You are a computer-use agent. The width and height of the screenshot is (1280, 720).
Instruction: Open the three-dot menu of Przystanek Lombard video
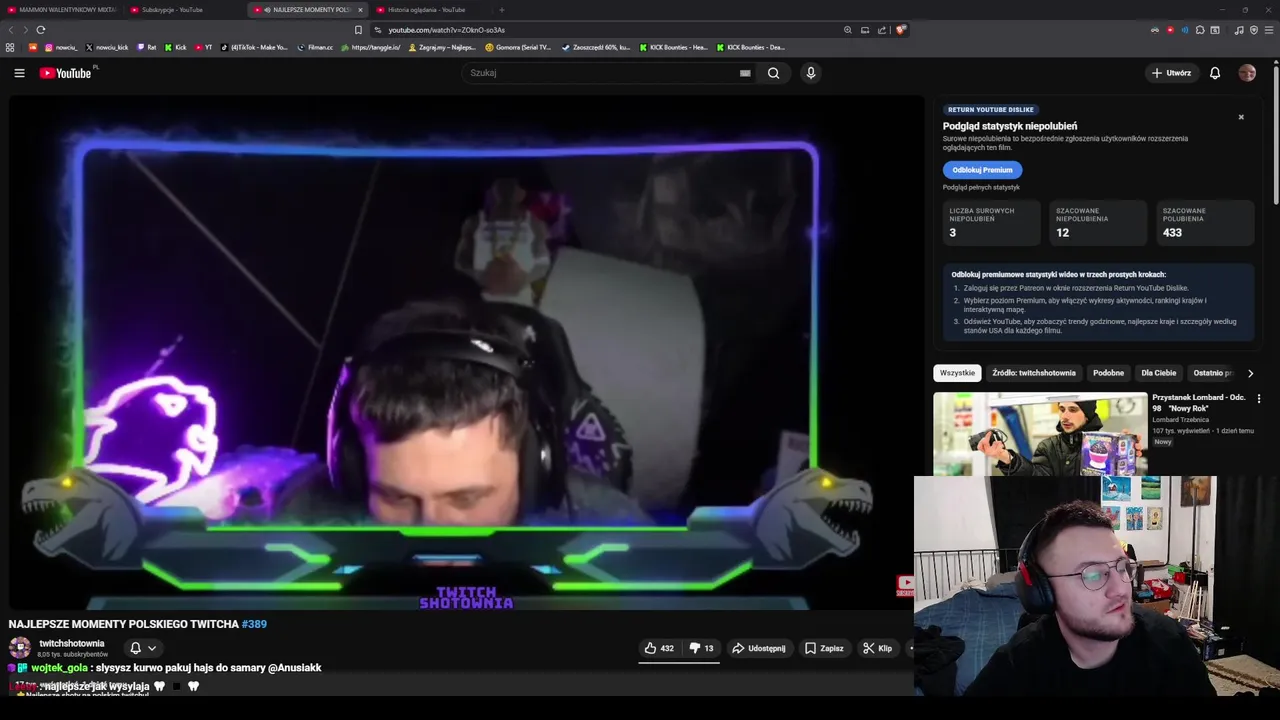pos(1259,399)
